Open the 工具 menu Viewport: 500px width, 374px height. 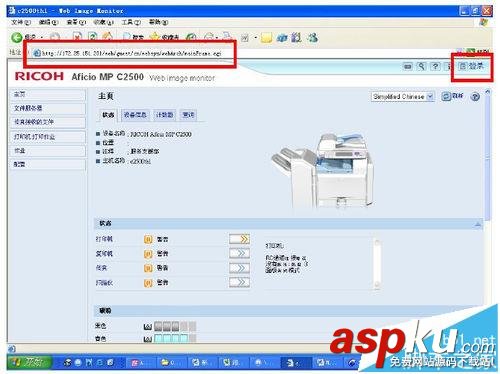click(x=131, y=22)
